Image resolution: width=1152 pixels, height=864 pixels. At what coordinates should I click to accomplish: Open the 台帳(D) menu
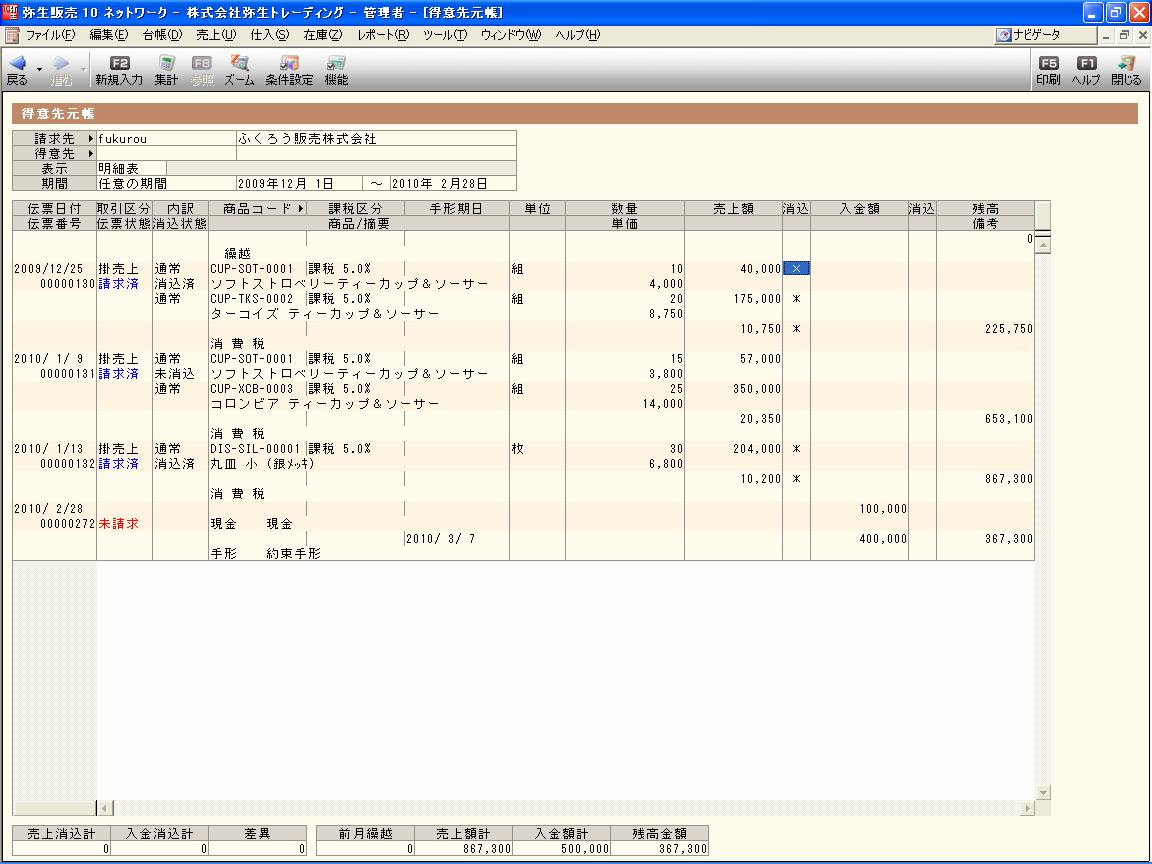162,35
